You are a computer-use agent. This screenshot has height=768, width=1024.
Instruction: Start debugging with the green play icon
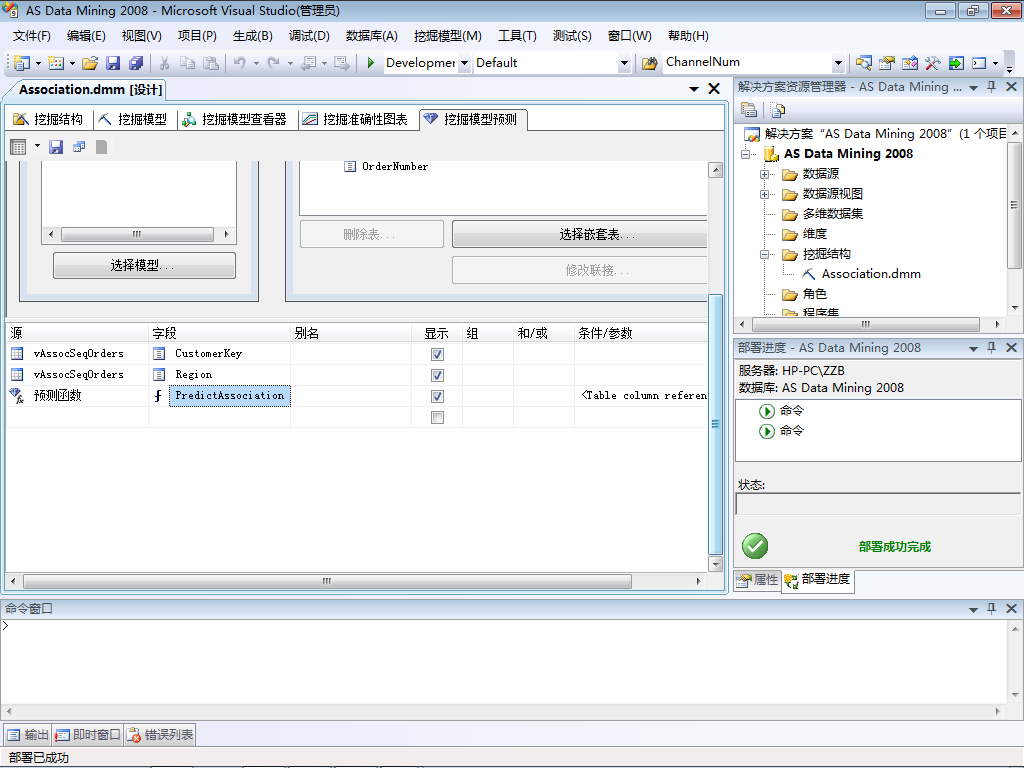(370, 63)
